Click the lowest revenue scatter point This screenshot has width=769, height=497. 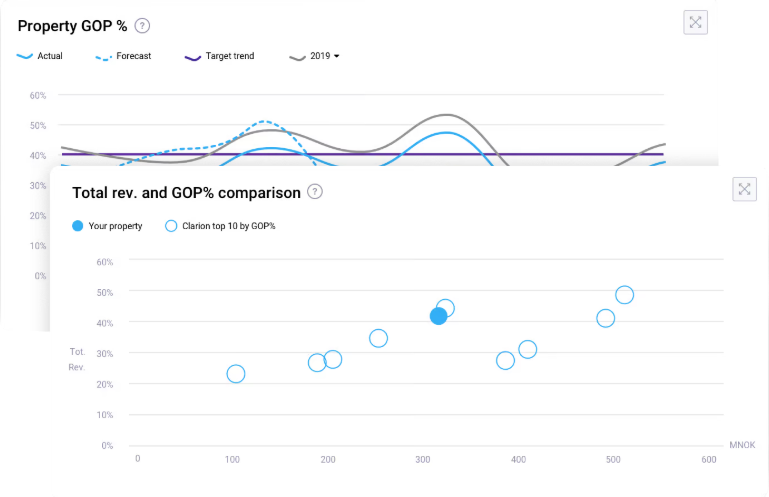pos(235,374)
